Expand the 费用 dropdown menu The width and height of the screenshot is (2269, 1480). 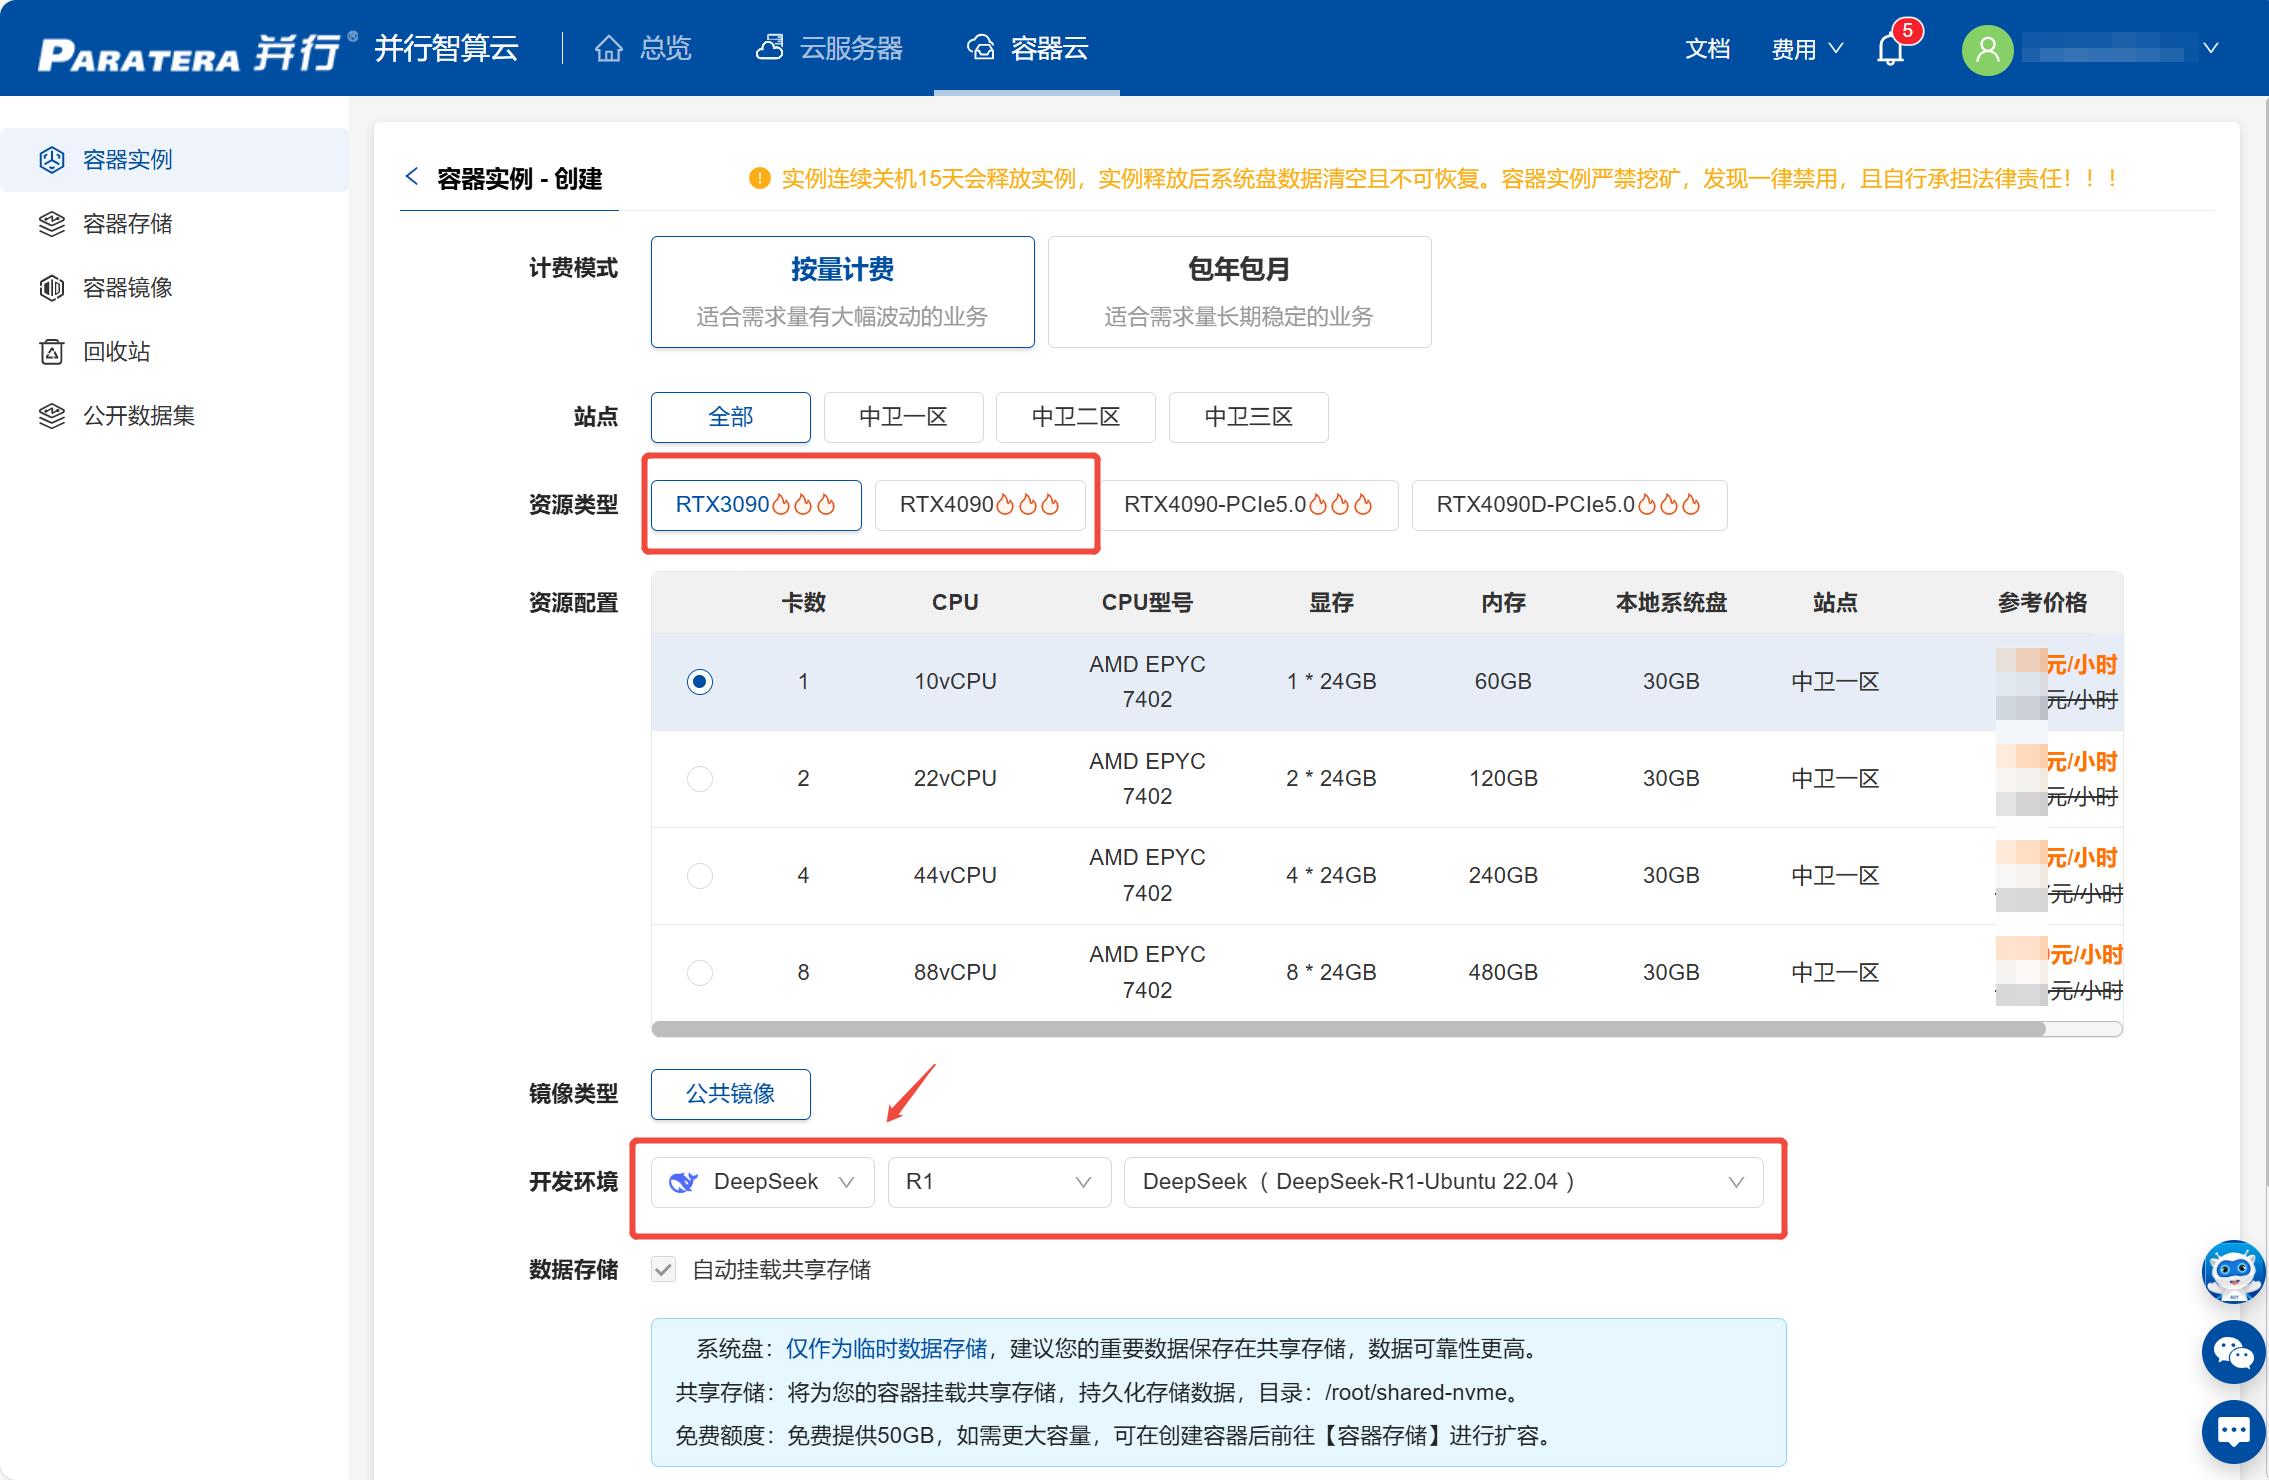click(x=1807, y=49)
